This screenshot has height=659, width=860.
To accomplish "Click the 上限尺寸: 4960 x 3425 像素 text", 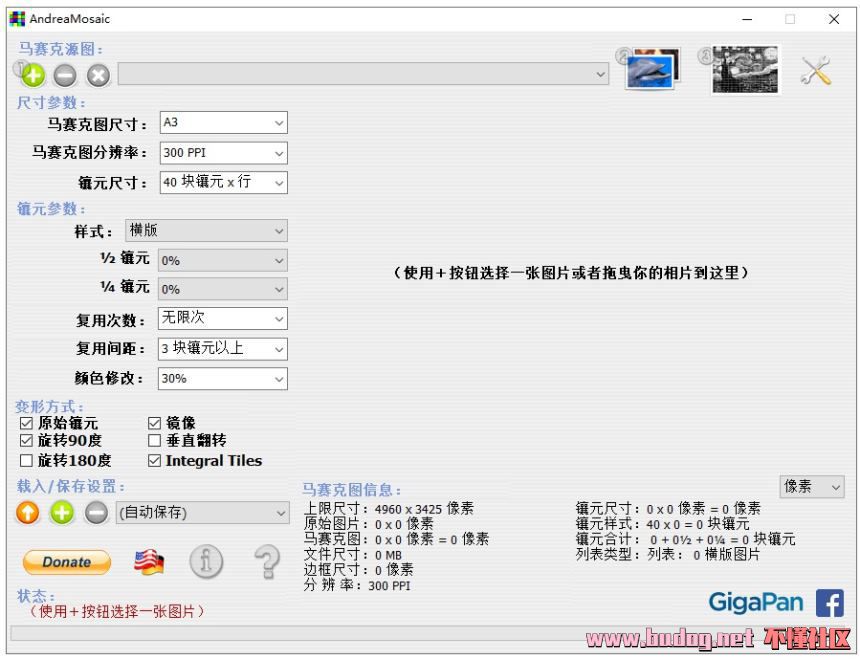I will click(x=389, y=509).
